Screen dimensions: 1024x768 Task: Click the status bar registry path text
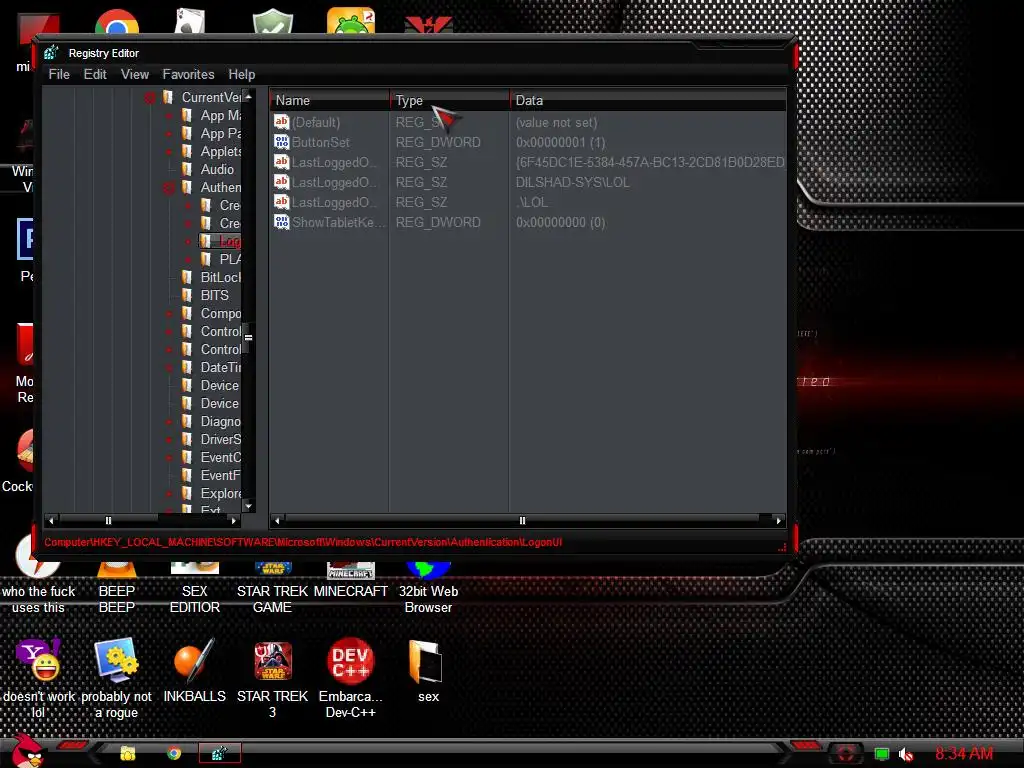[x=303, y=542]
